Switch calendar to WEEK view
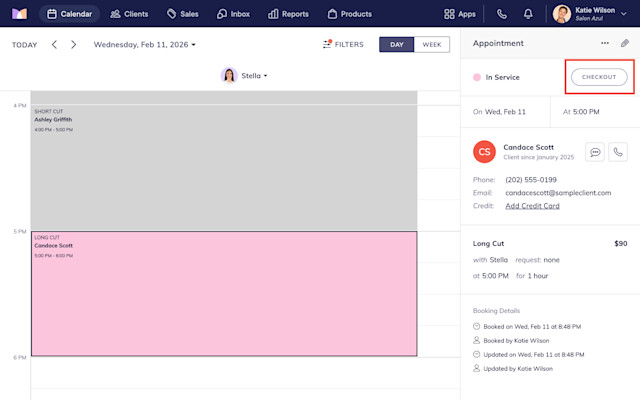 (x=432, y=44)
